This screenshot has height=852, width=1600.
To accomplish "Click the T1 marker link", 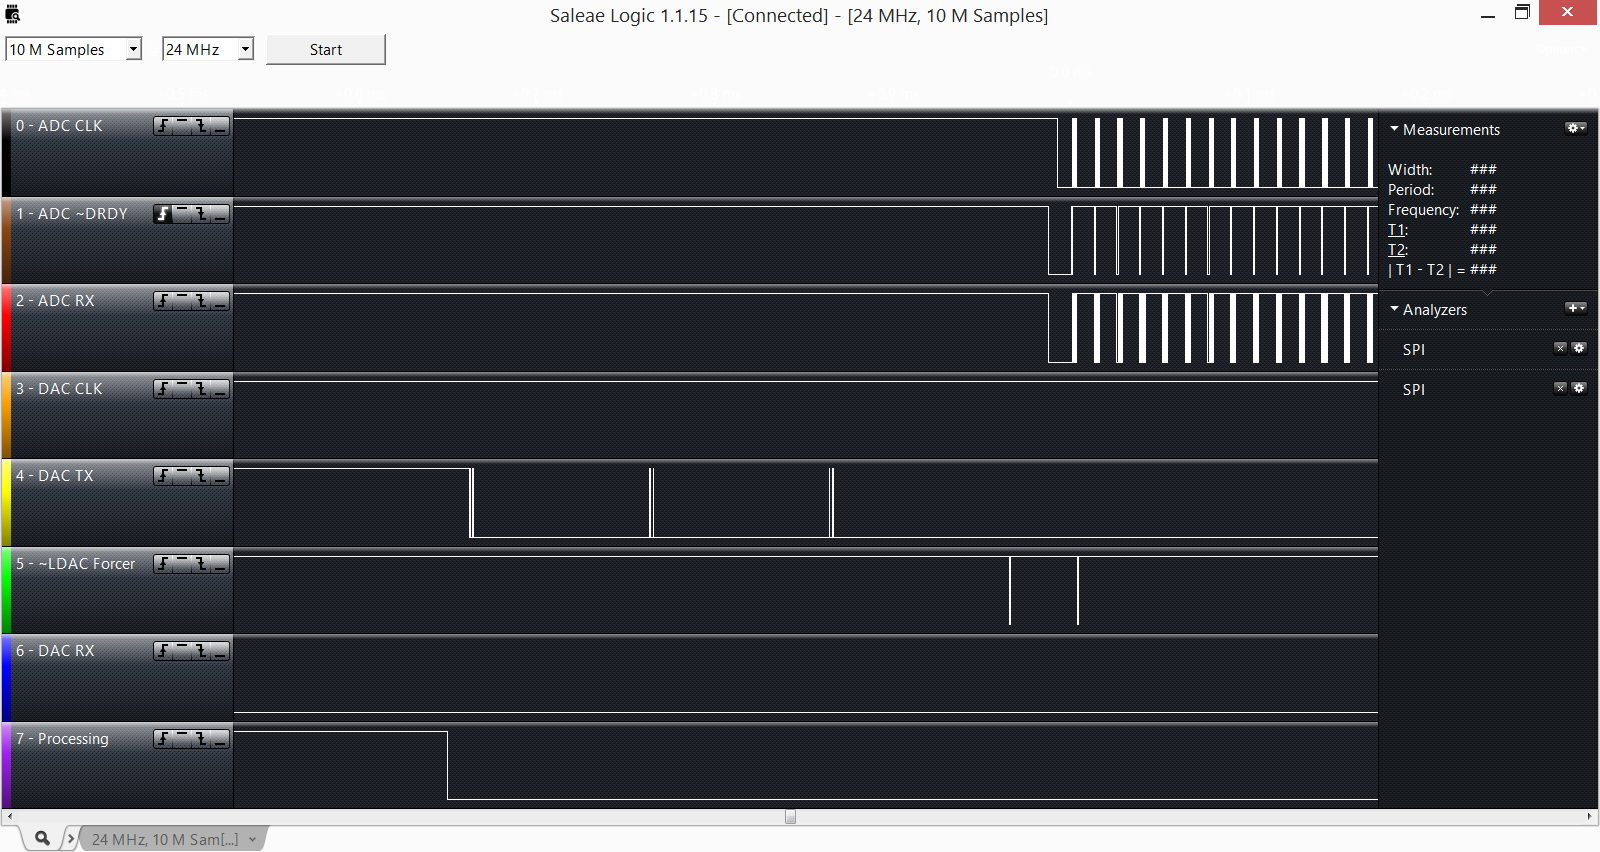I will [x=1397, y=230].
